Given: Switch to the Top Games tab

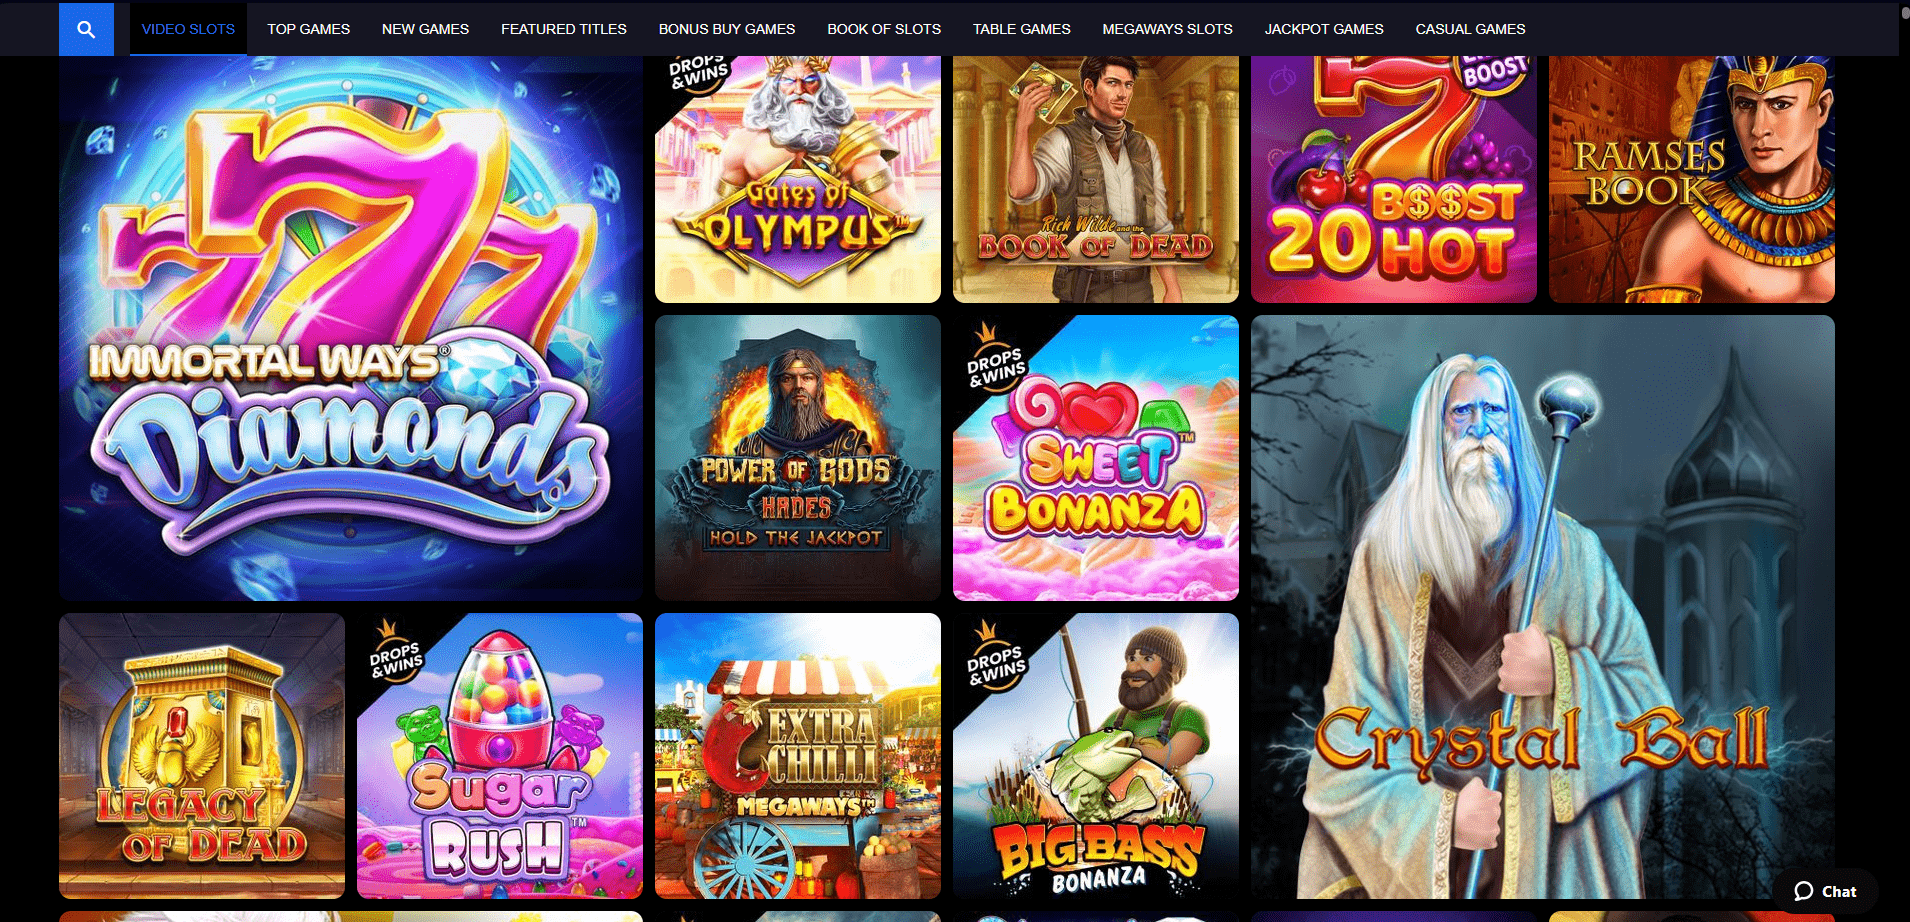Looking at the screenshot, I should 308,29.
